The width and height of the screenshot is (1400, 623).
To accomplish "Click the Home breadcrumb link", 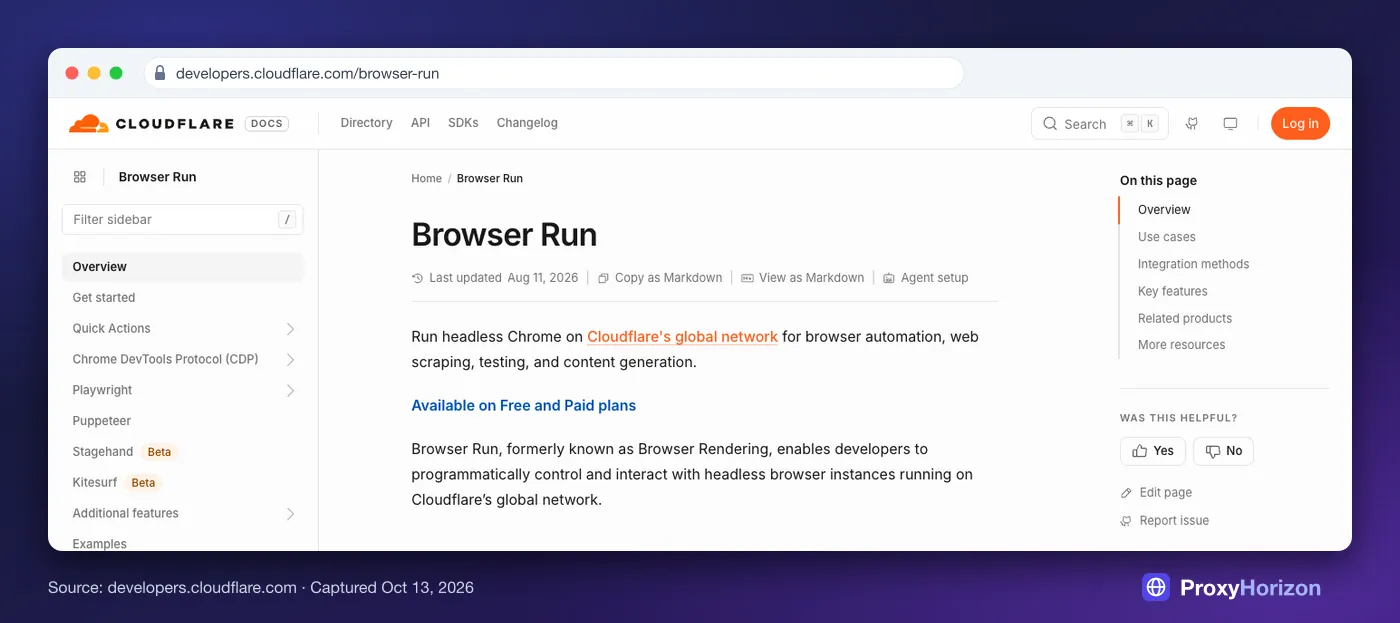I will 426,179.
